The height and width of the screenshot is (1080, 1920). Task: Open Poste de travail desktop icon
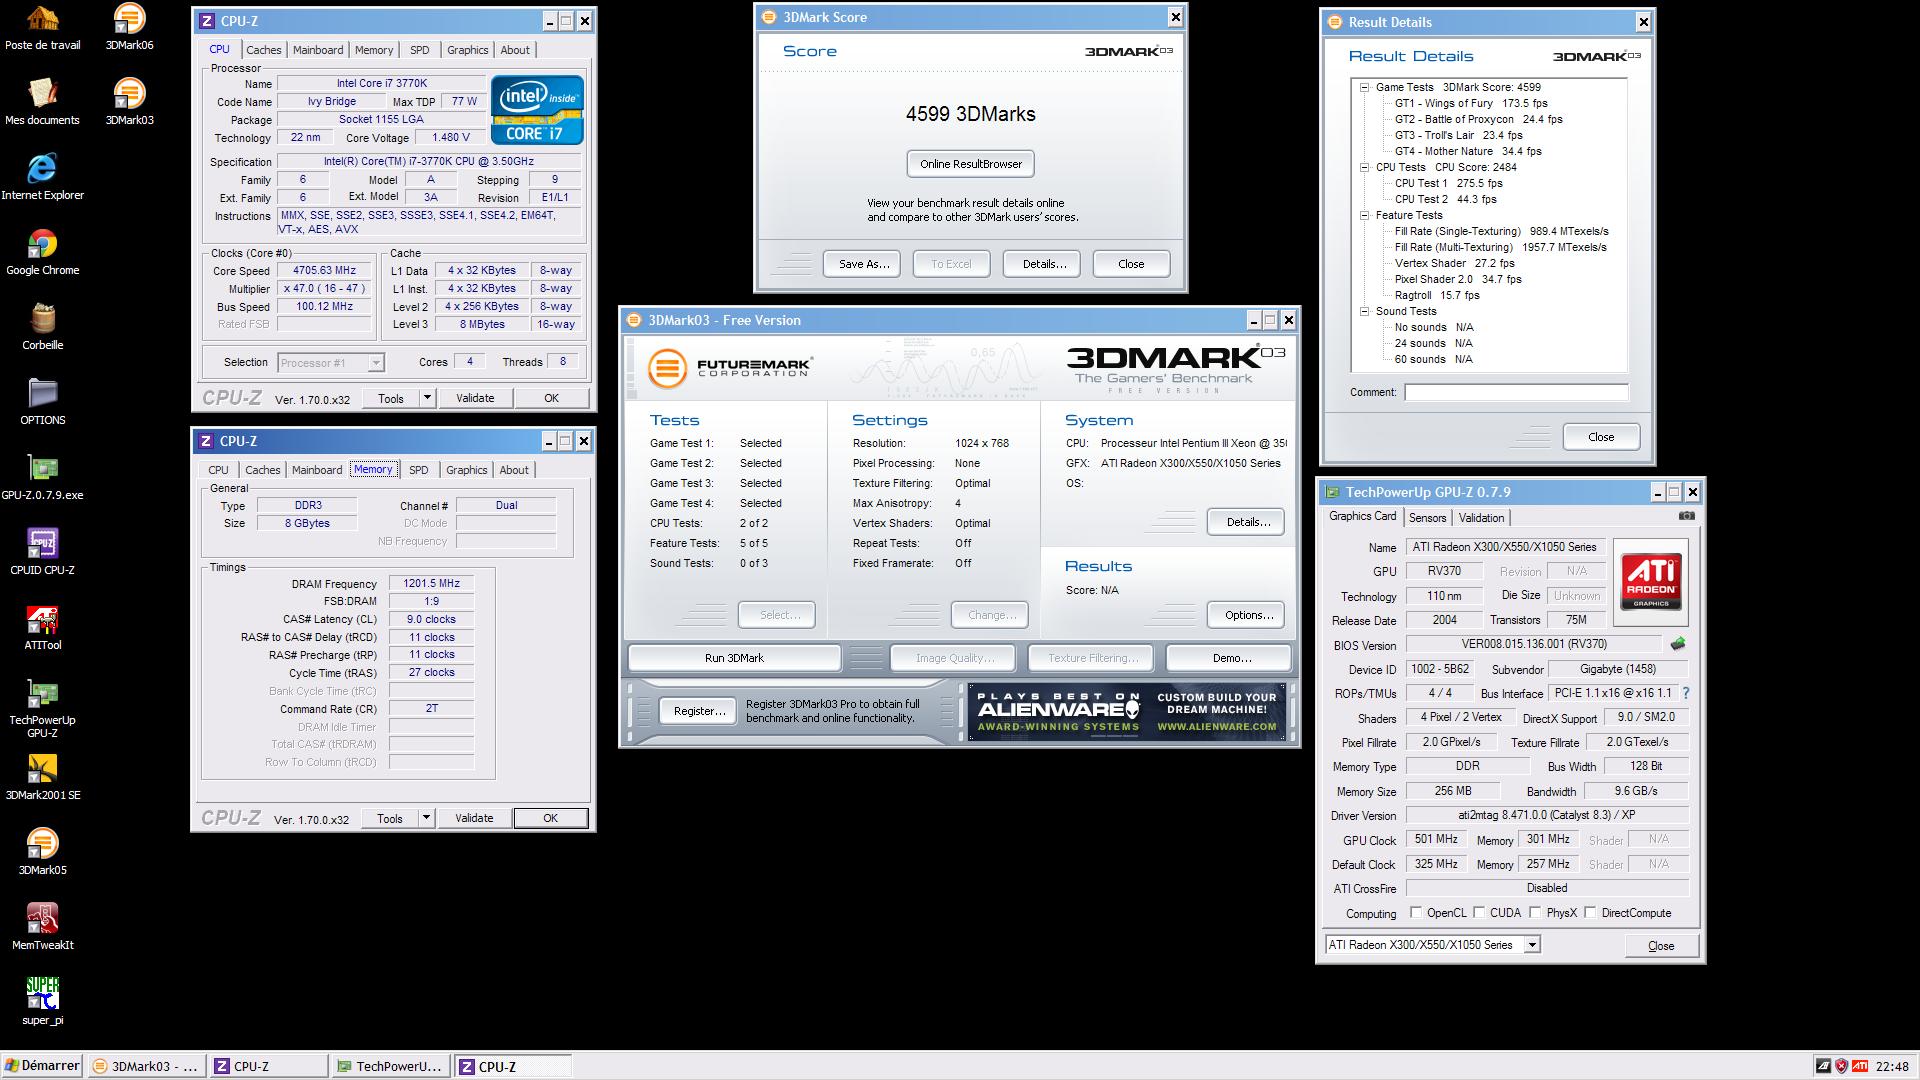pos(42,27)
